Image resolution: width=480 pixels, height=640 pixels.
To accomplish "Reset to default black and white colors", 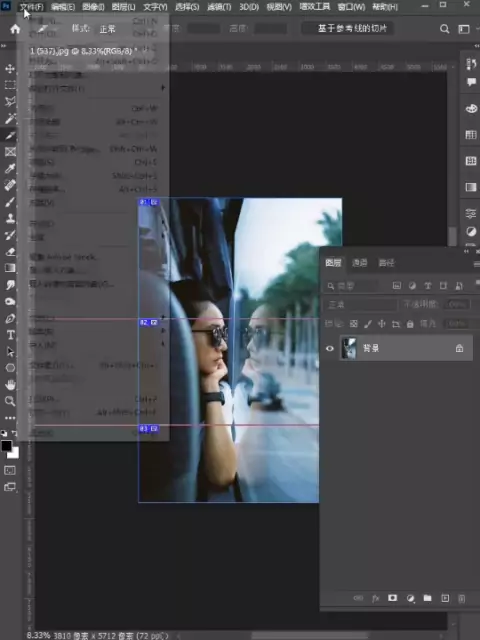I will [4, 433].
